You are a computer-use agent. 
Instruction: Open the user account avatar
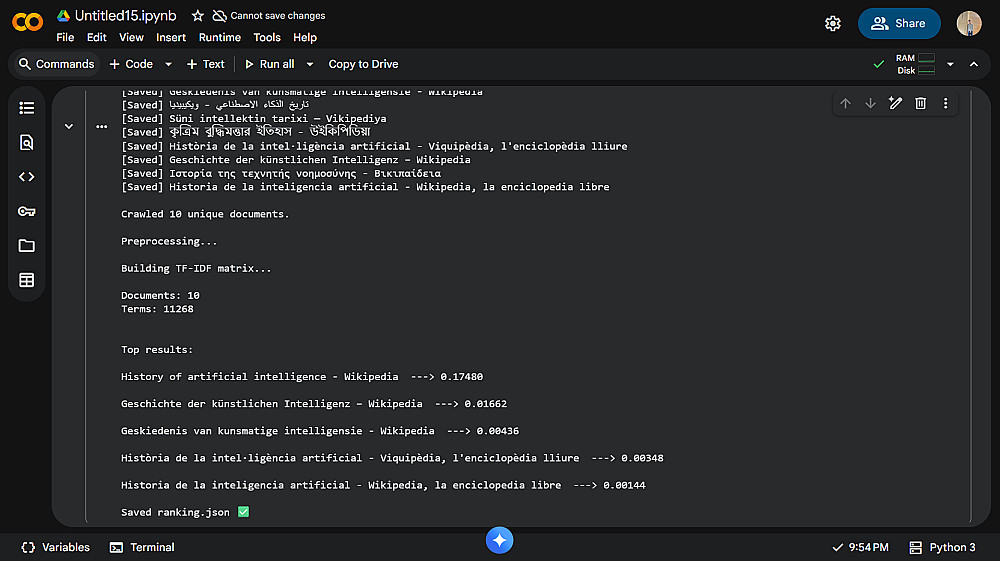[x=969, y=24]
